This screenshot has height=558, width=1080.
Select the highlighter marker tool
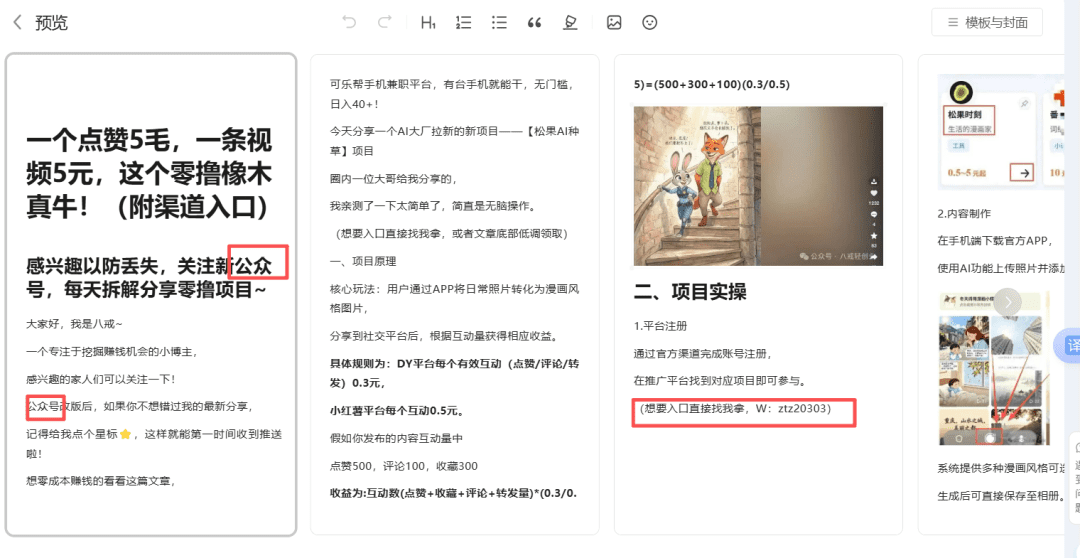(x=570, y=22)
